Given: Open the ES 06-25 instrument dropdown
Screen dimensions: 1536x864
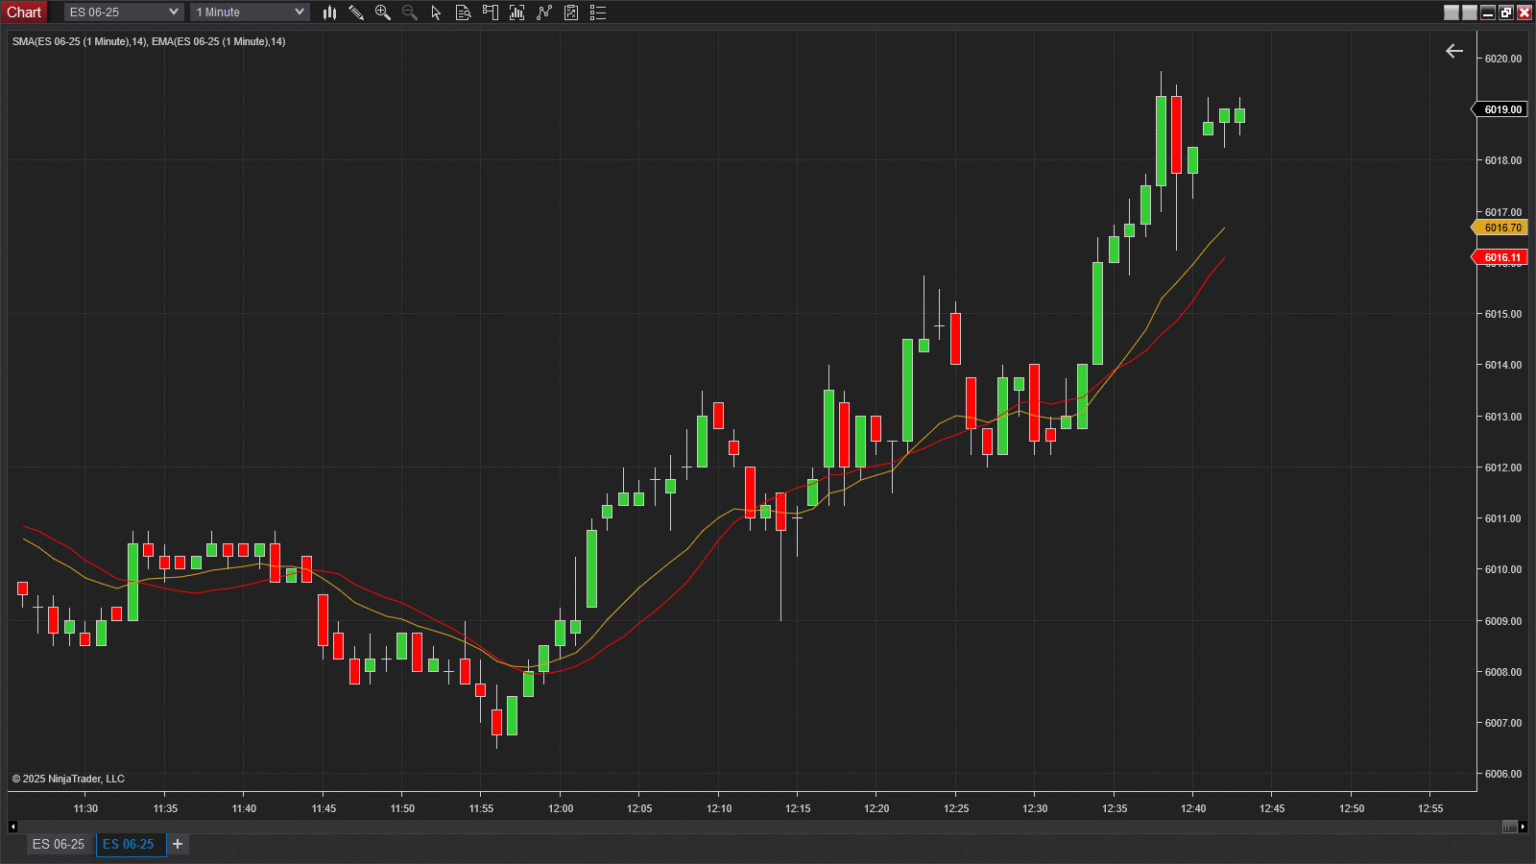Looking at the screenshot, I should [123, 12].
